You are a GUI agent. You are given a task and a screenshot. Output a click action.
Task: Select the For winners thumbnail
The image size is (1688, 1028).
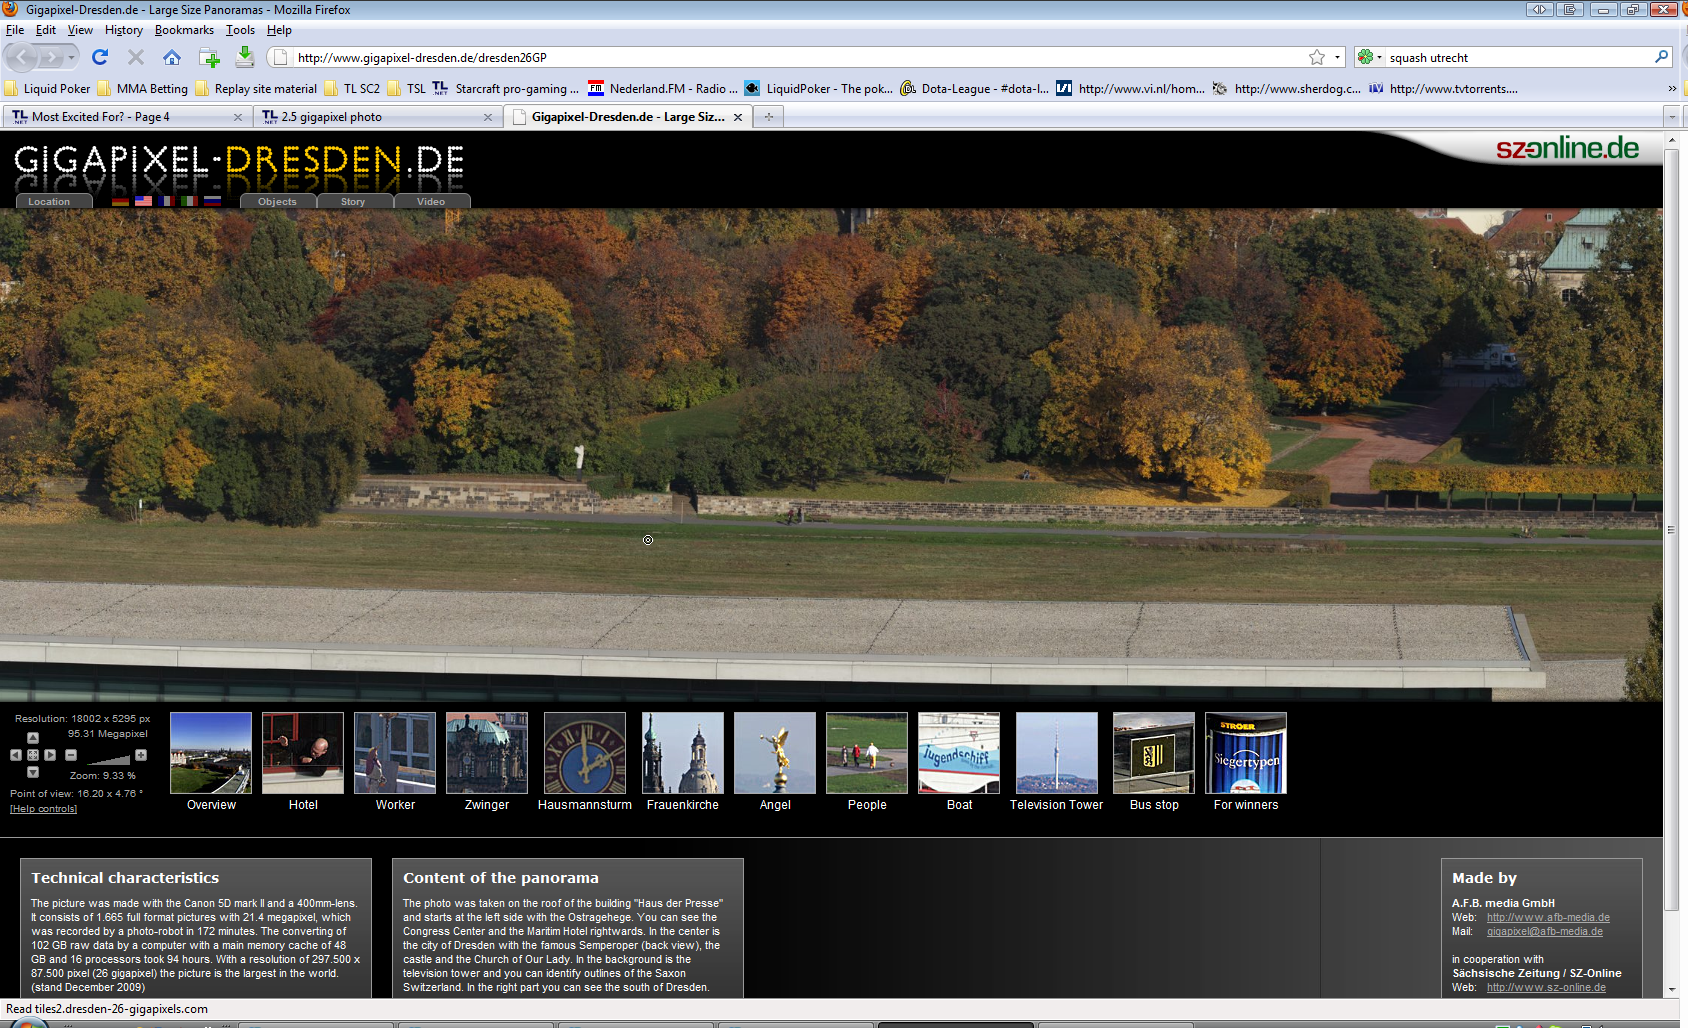coord(1246,753)
